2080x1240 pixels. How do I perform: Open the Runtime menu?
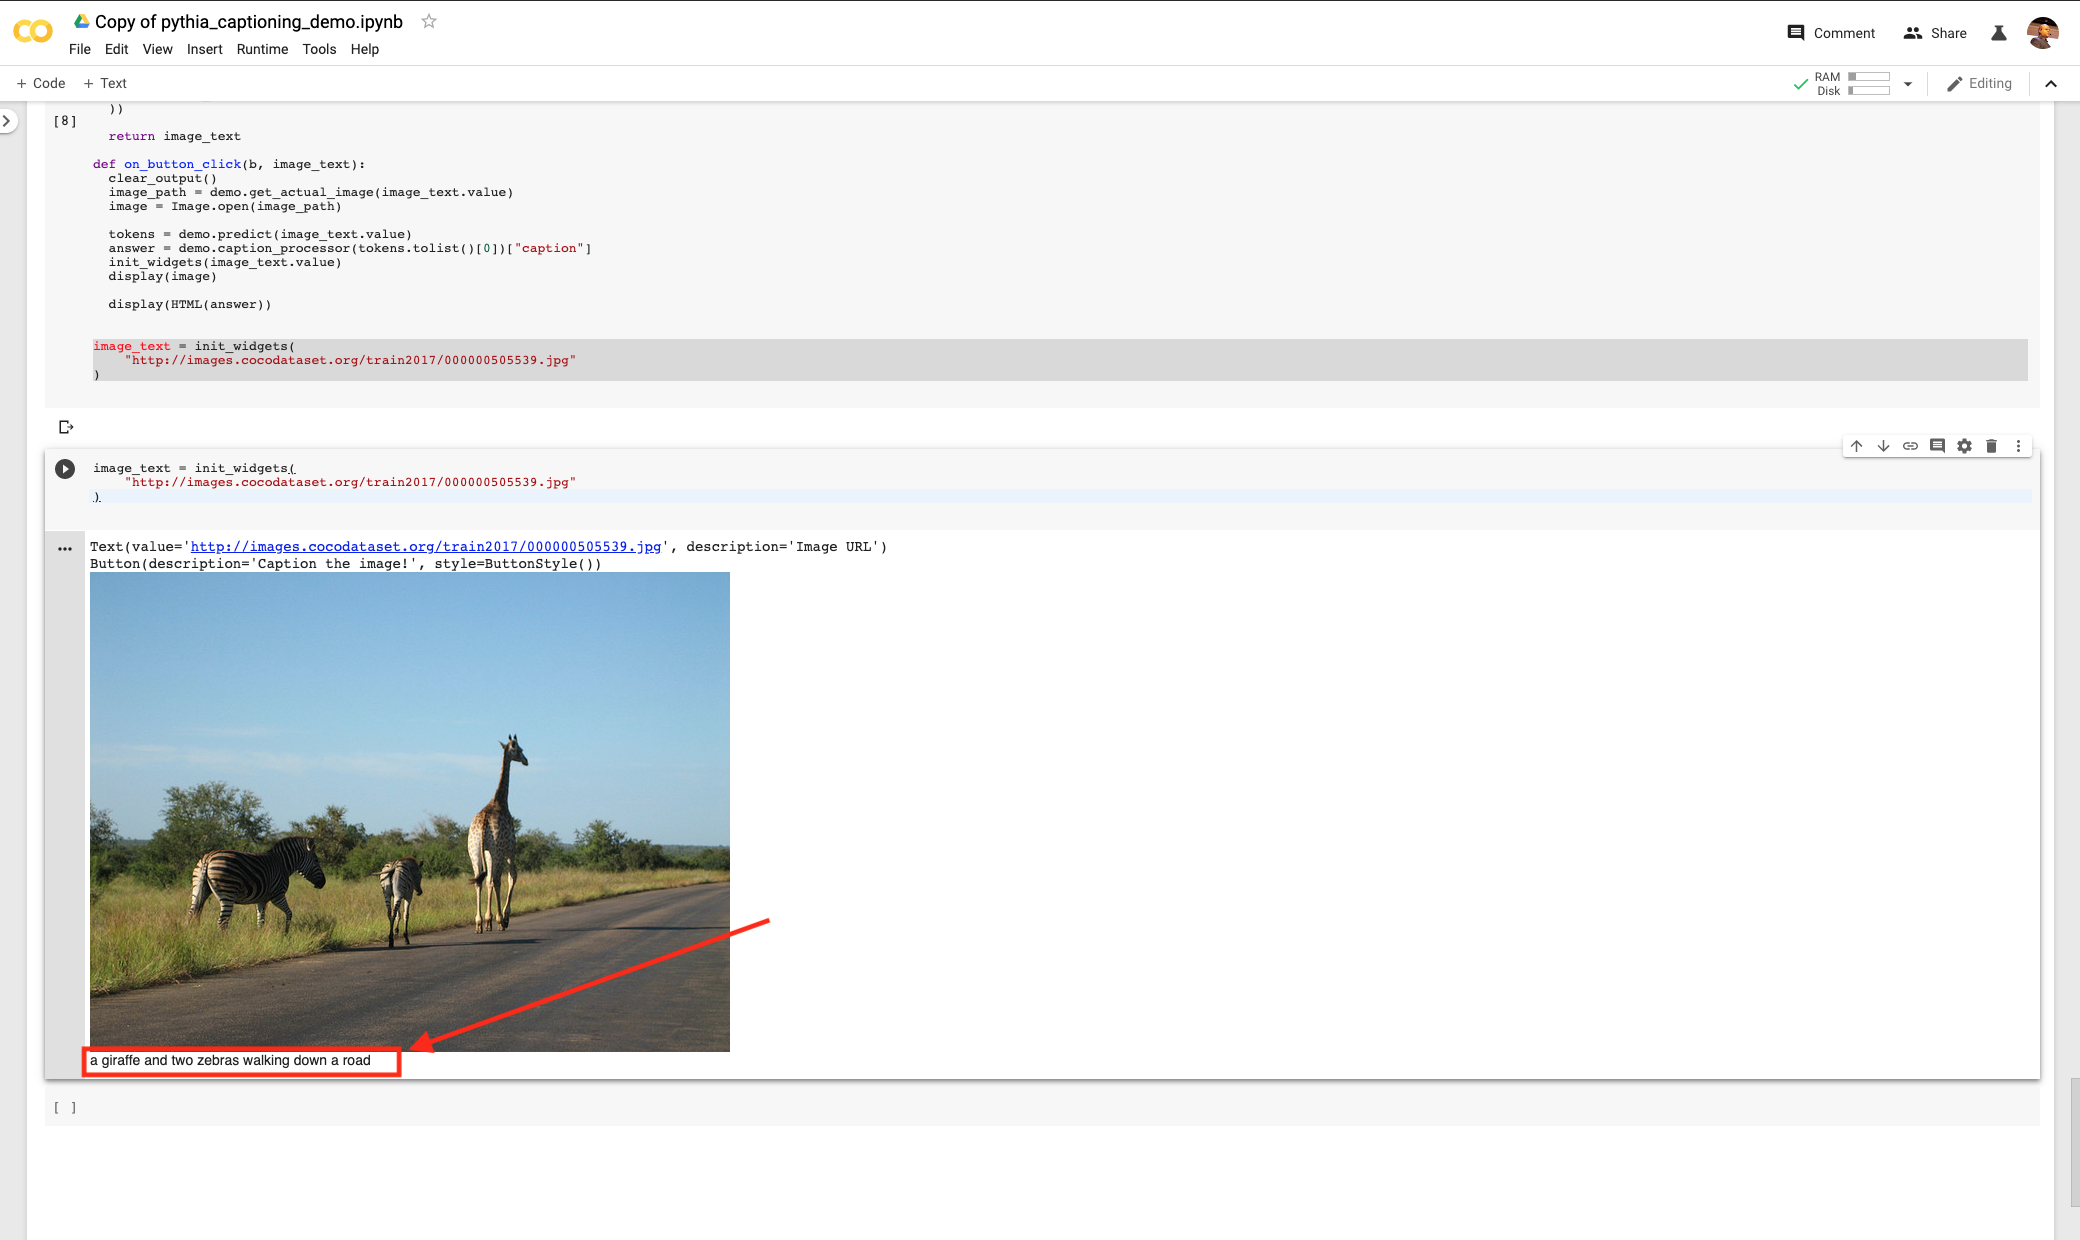(262, 49)
